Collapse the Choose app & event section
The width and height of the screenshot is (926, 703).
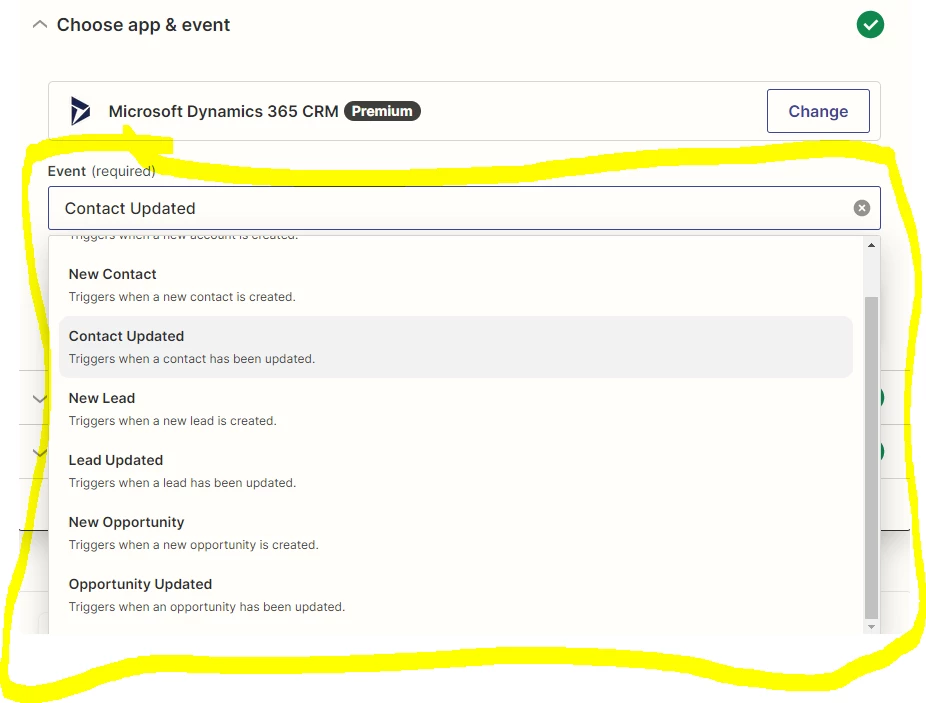[x=40, y=25]
